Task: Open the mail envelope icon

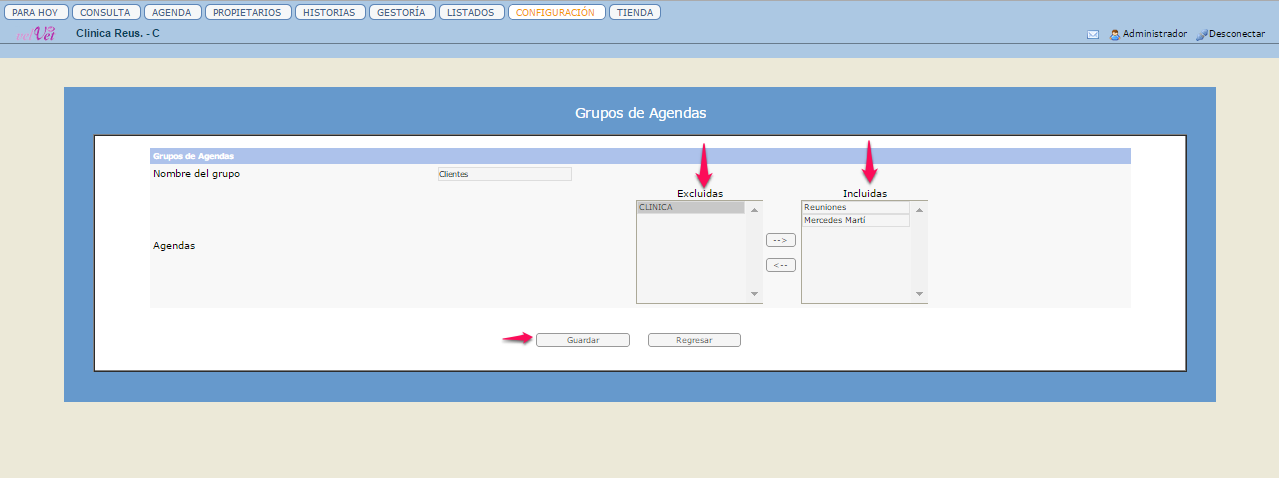Action: (1093, 34)
